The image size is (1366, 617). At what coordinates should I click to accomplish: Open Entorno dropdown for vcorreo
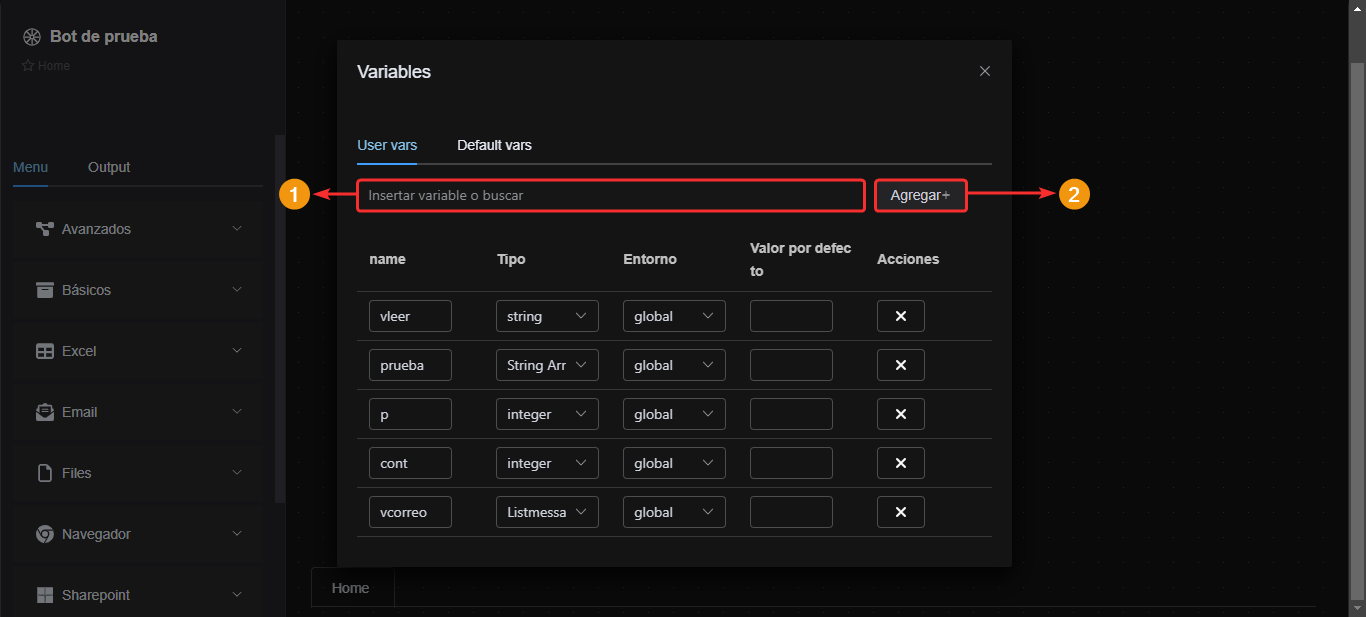pyautogui.click(x=674, y=512)
